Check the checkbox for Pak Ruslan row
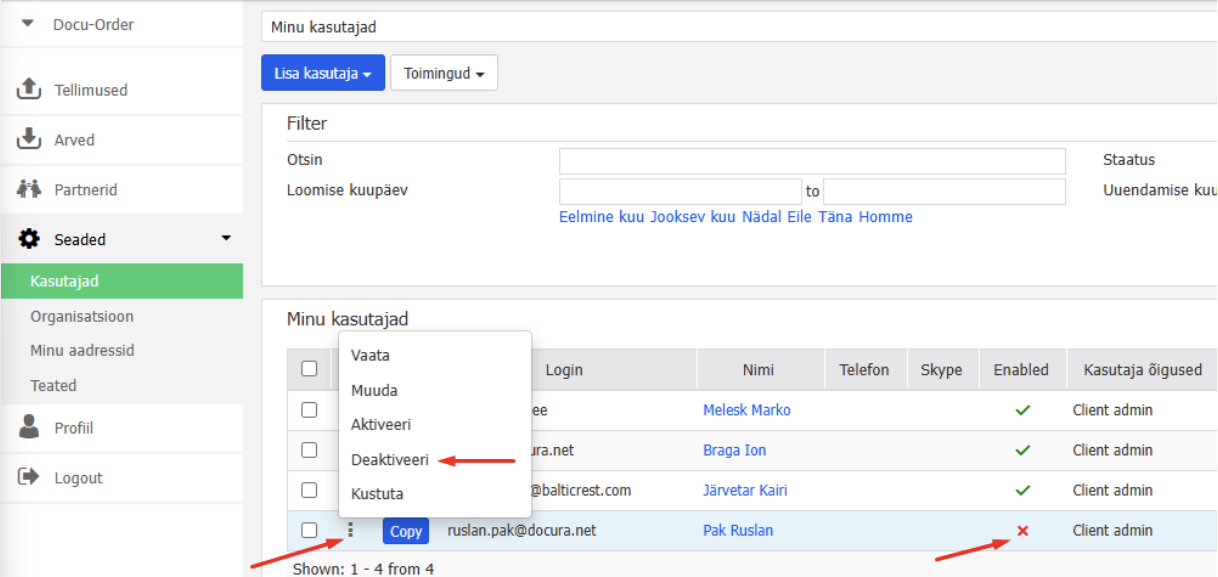This screenshot has height=577, width=1218. coord(309,530)
